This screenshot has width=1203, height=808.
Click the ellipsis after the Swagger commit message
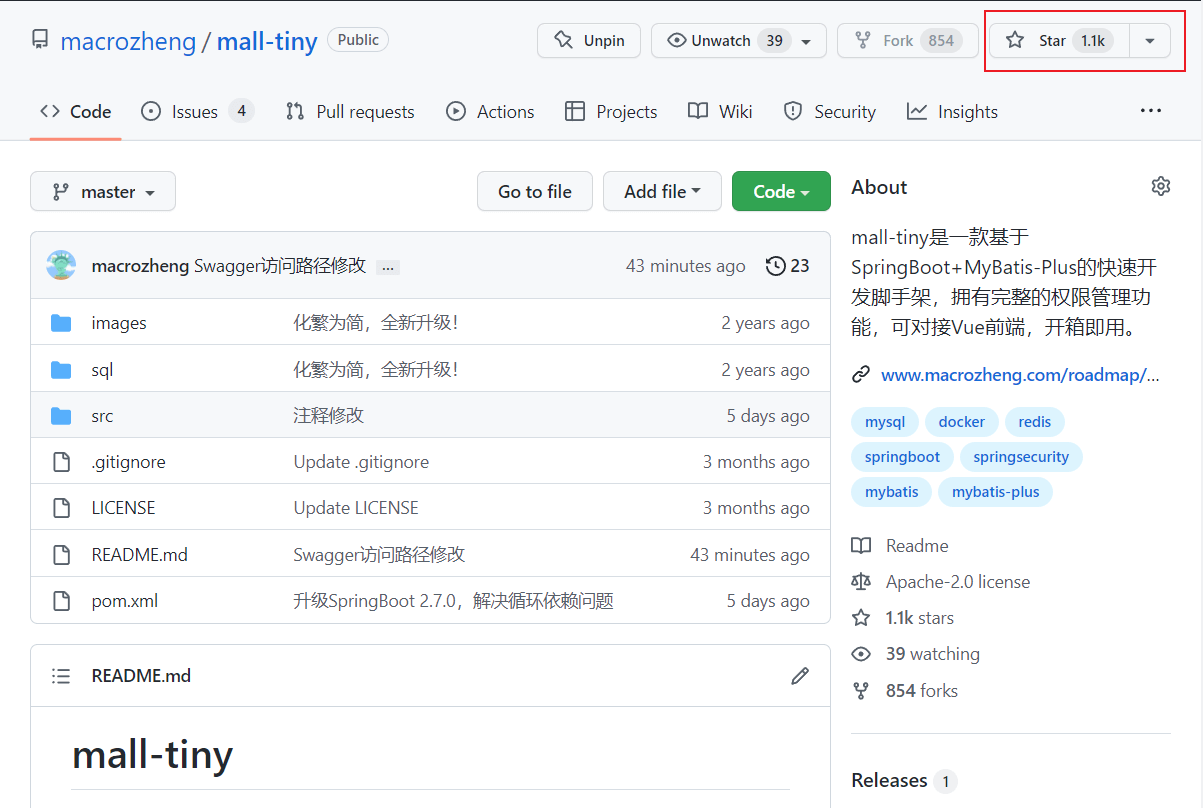click(x=387, y=267)
